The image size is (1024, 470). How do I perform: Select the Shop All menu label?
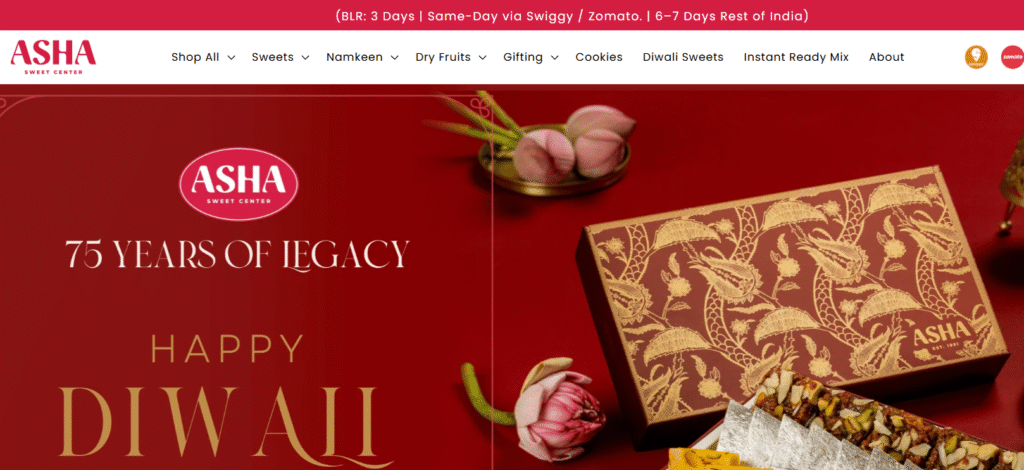195,57
